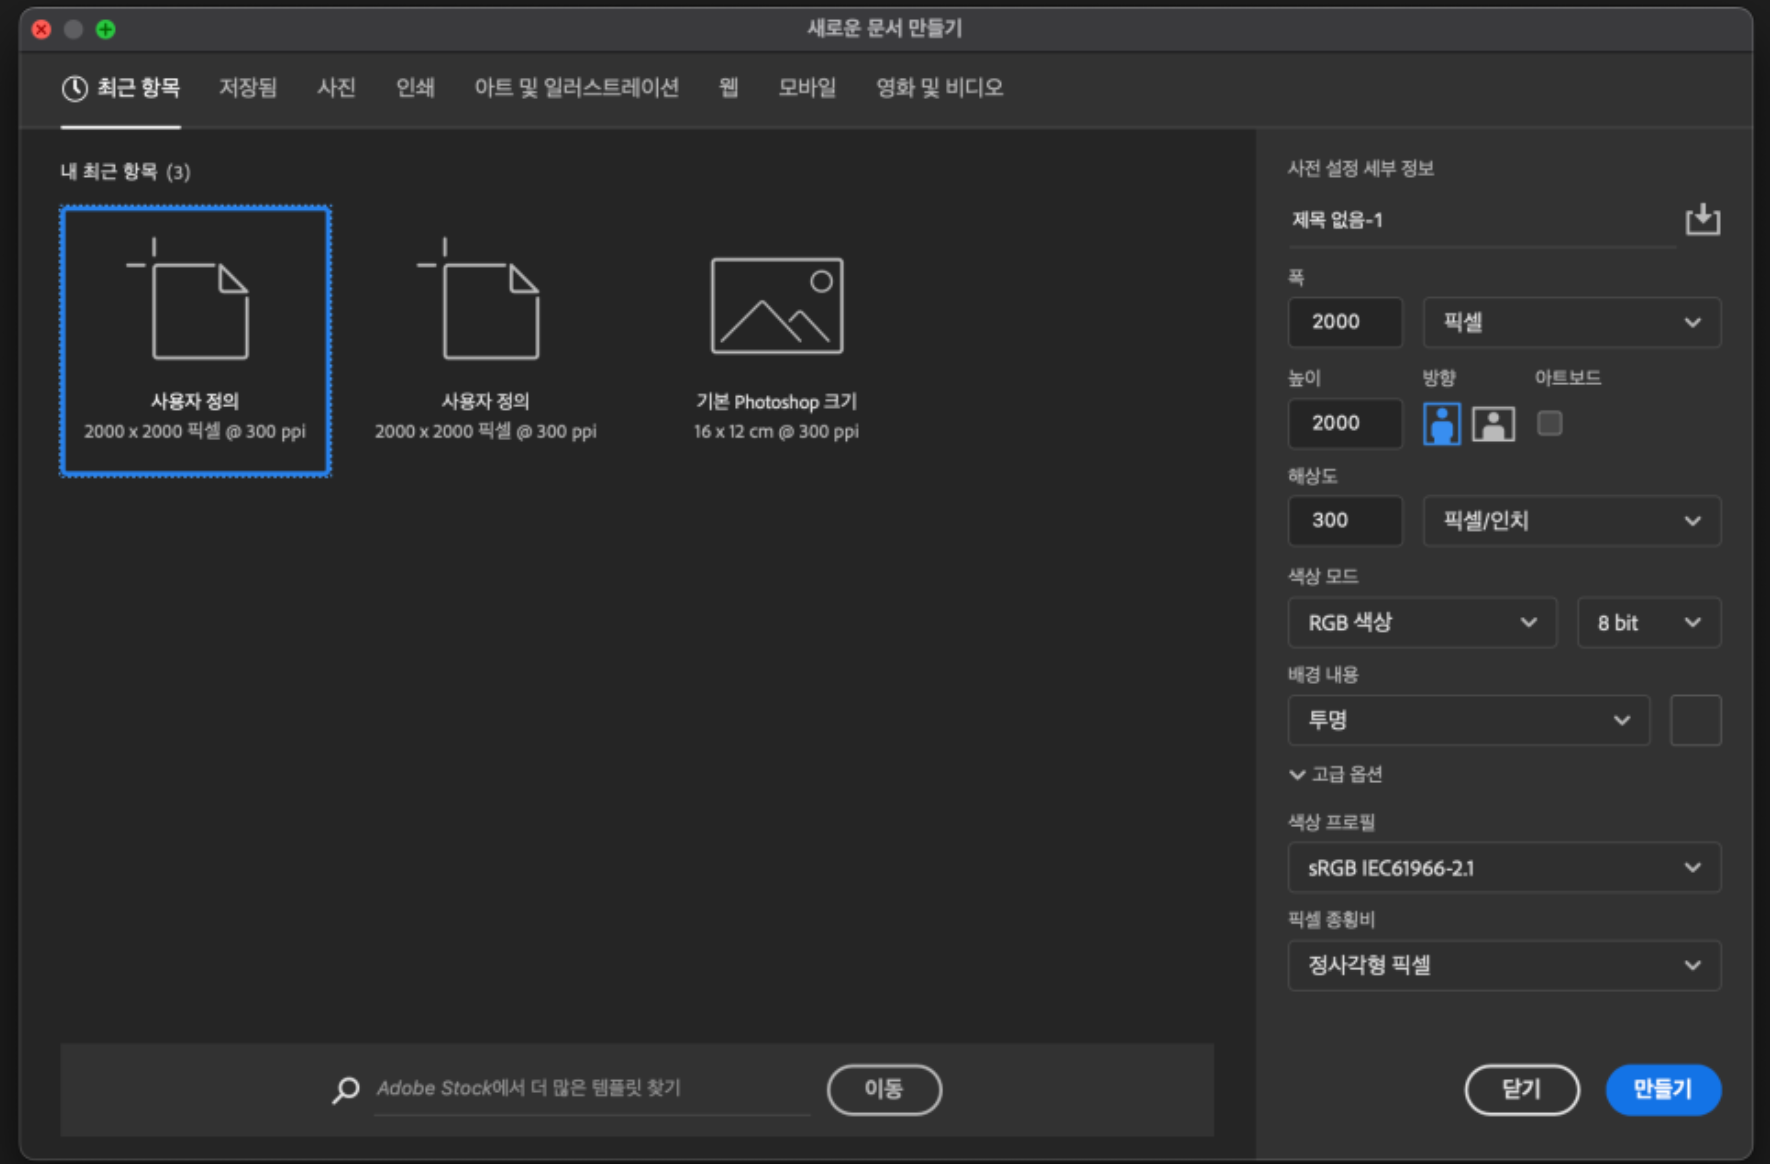Screen dimensions: 1770x1164
Task: Click the 폭 width input field
Action: click(1345, 322)
